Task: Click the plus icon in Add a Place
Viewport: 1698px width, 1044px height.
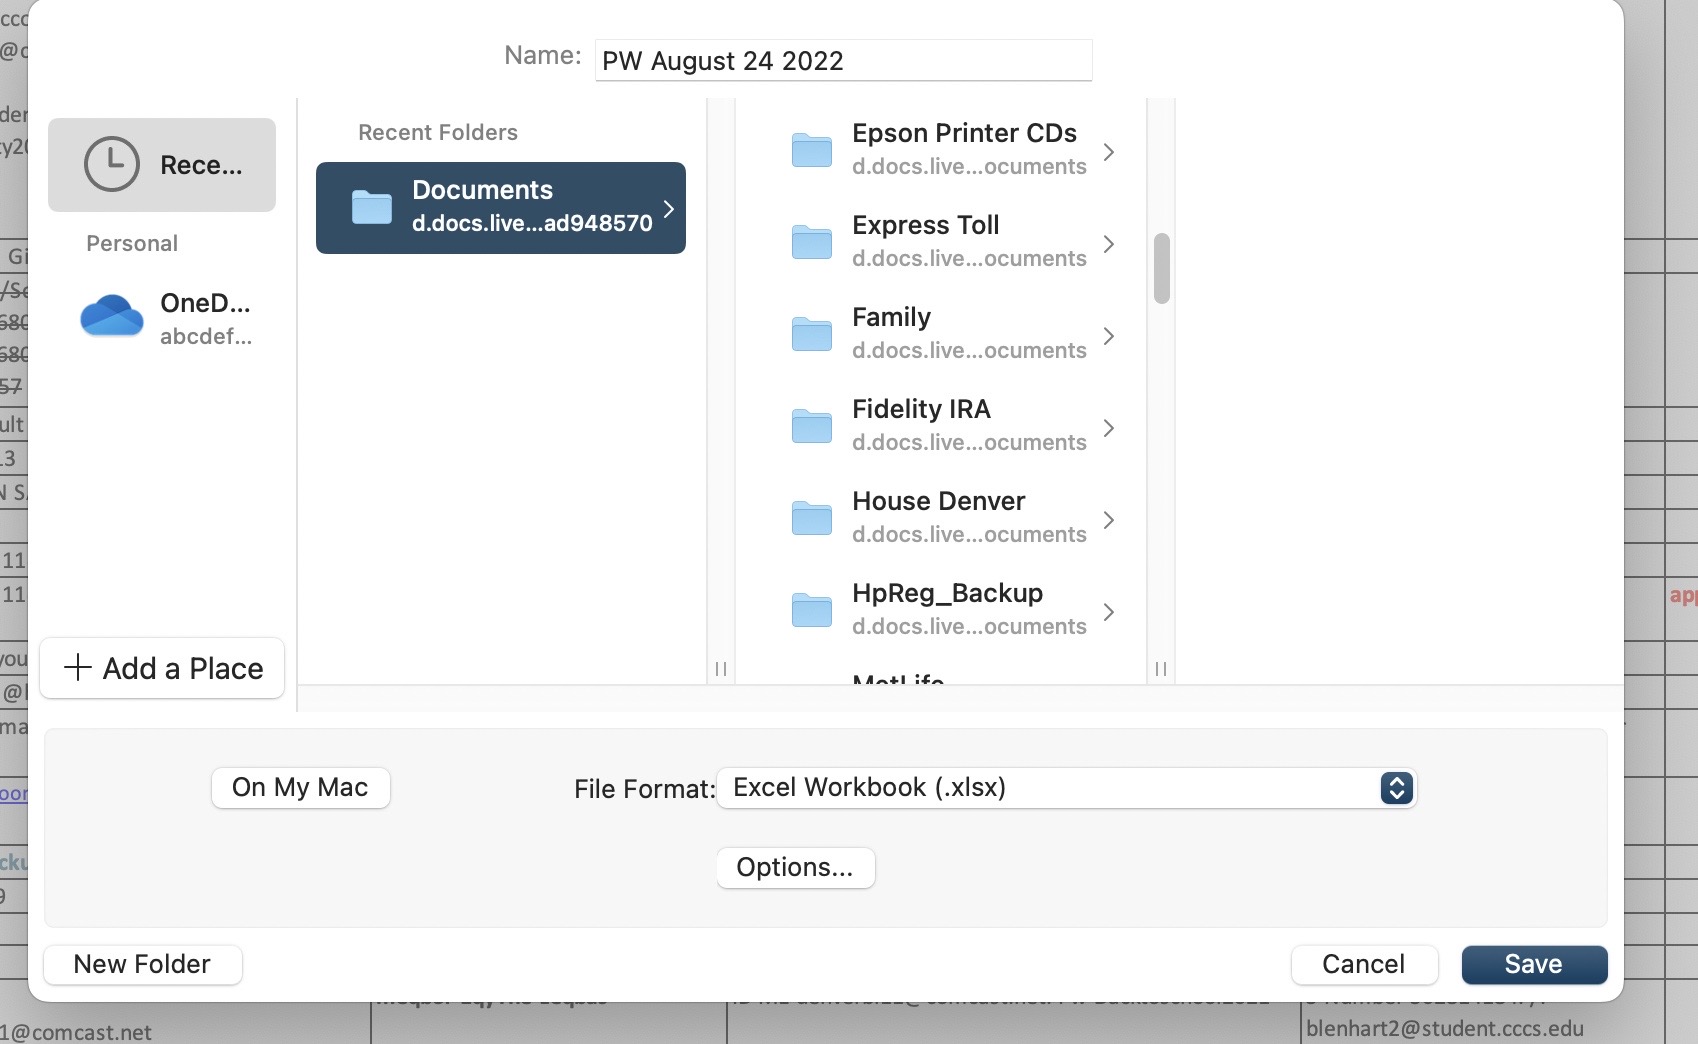Action: [x=78, y=667]
